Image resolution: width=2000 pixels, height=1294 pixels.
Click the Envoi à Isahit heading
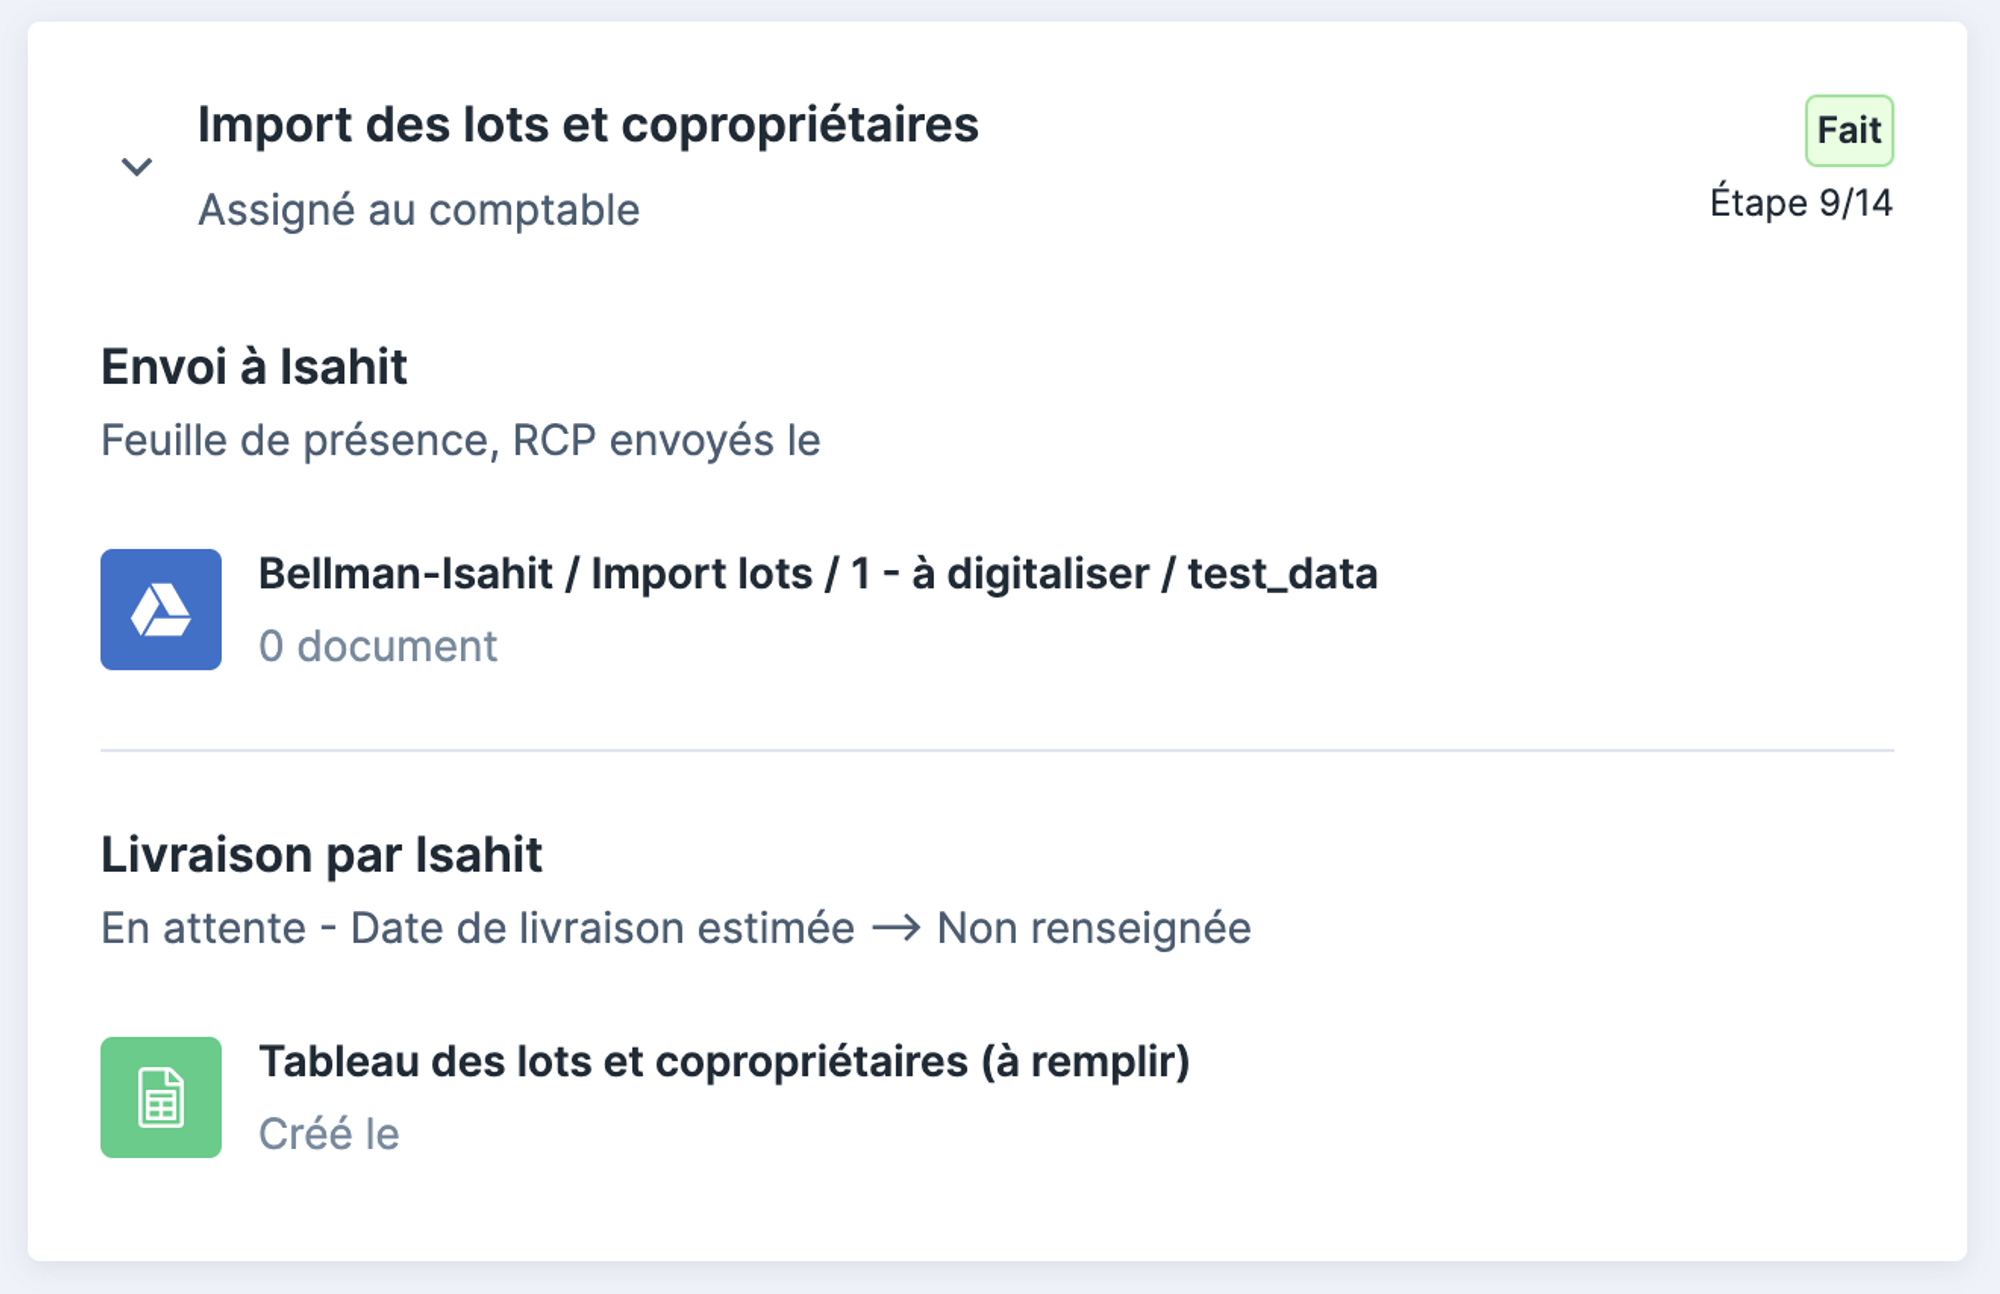[x=254, y=366]
